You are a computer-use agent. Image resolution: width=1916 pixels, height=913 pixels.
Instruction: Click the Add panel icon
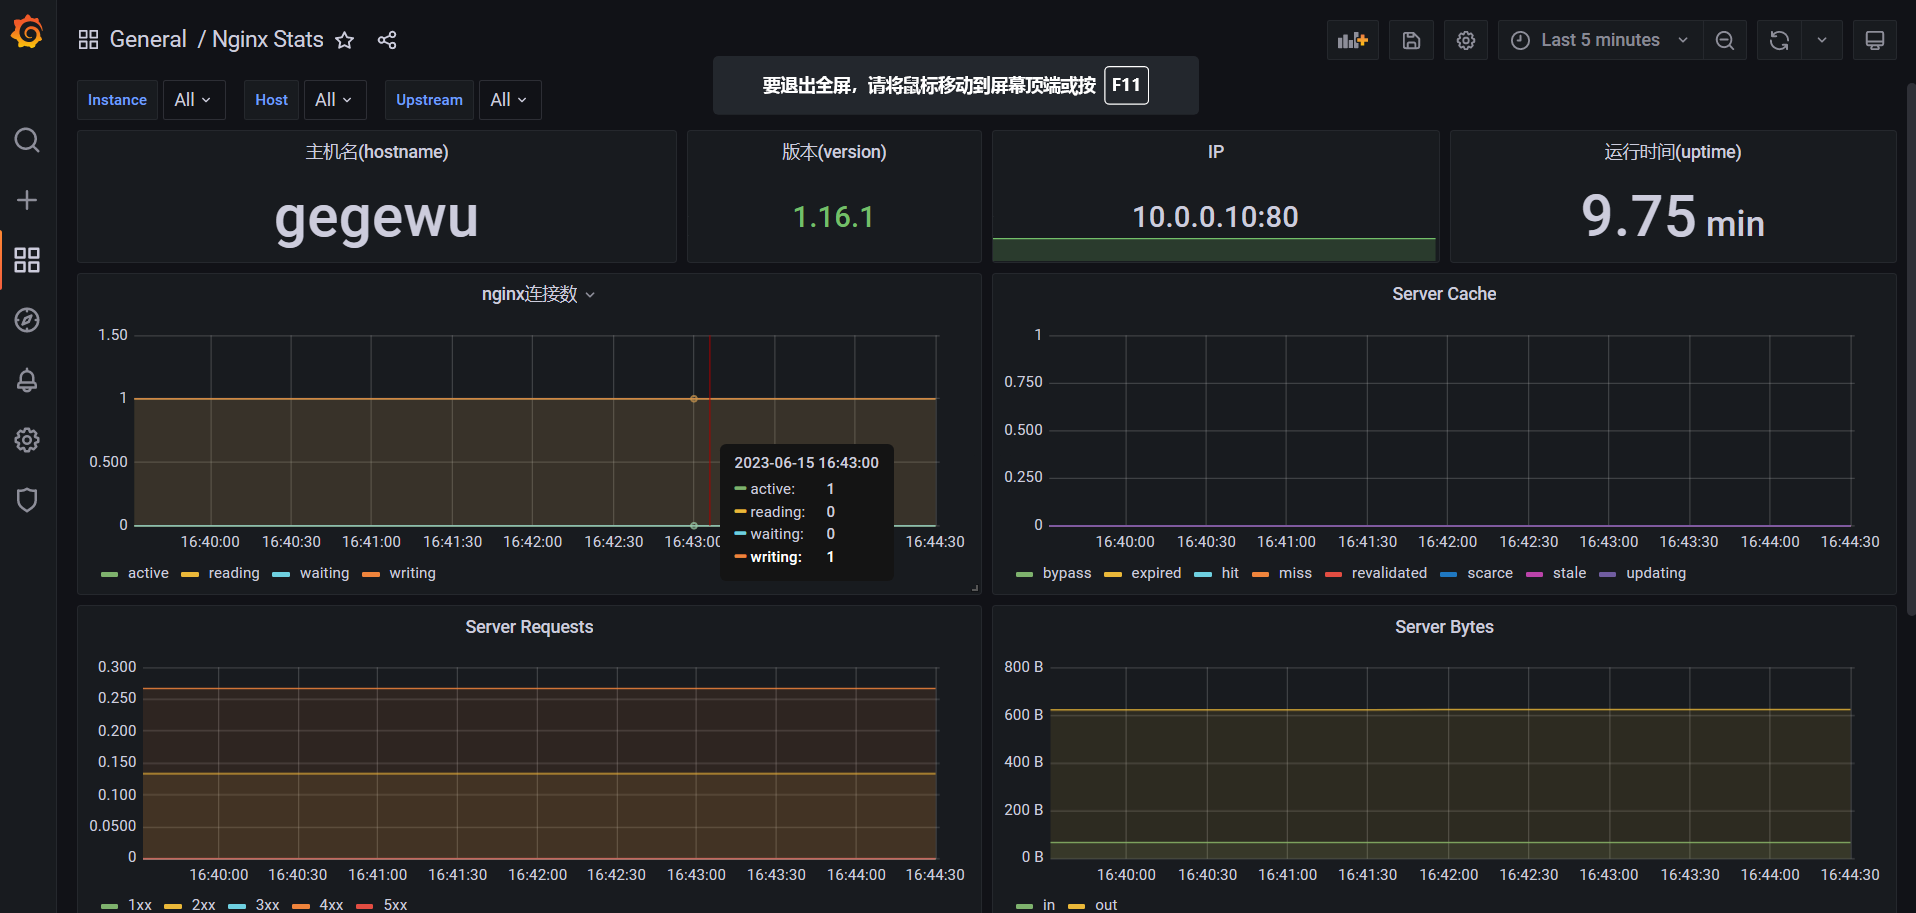click(1352, 40)
